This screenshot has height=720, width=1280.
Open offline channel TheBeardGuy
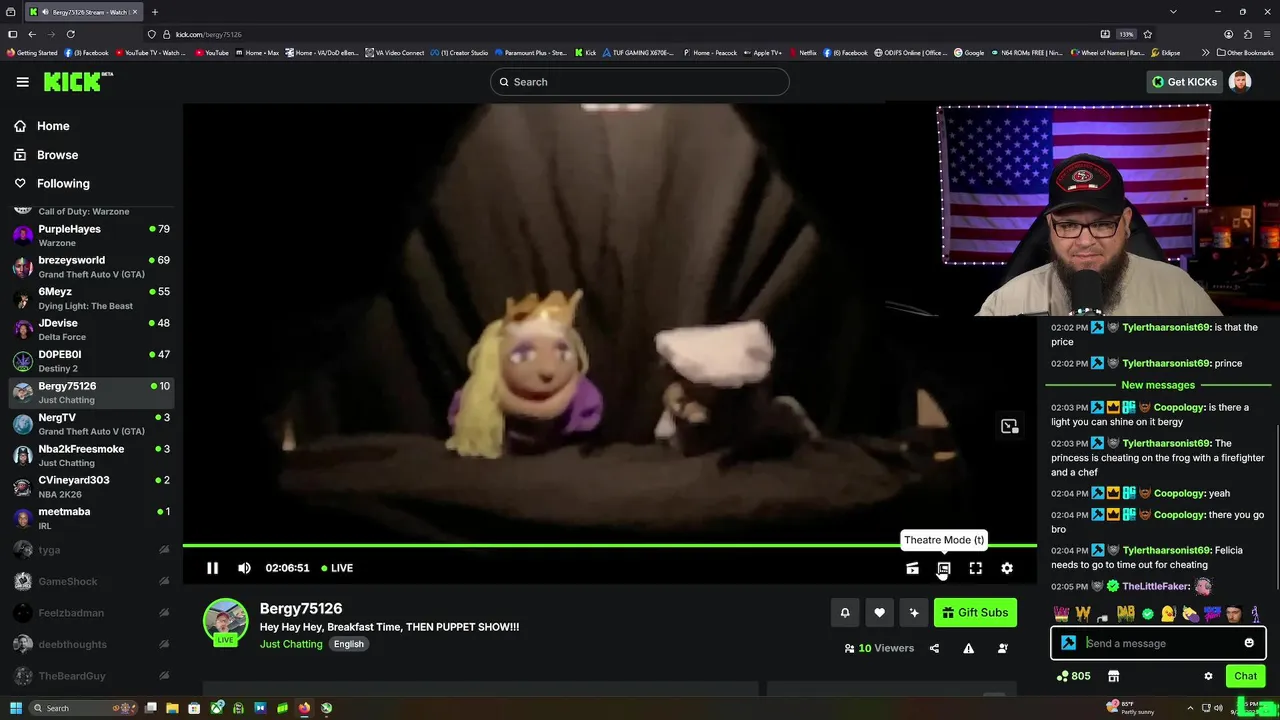92,676
